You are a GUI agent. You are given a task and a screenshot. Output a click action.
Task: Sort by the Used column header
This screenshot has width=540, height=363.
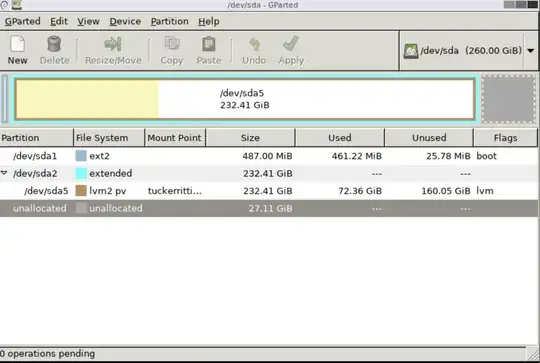click(340, 138)
